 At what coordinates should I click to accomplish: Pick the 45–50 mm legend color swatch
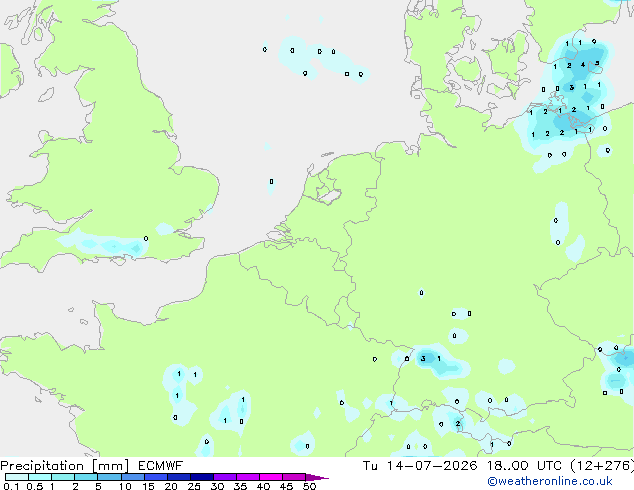pos(294,477)
